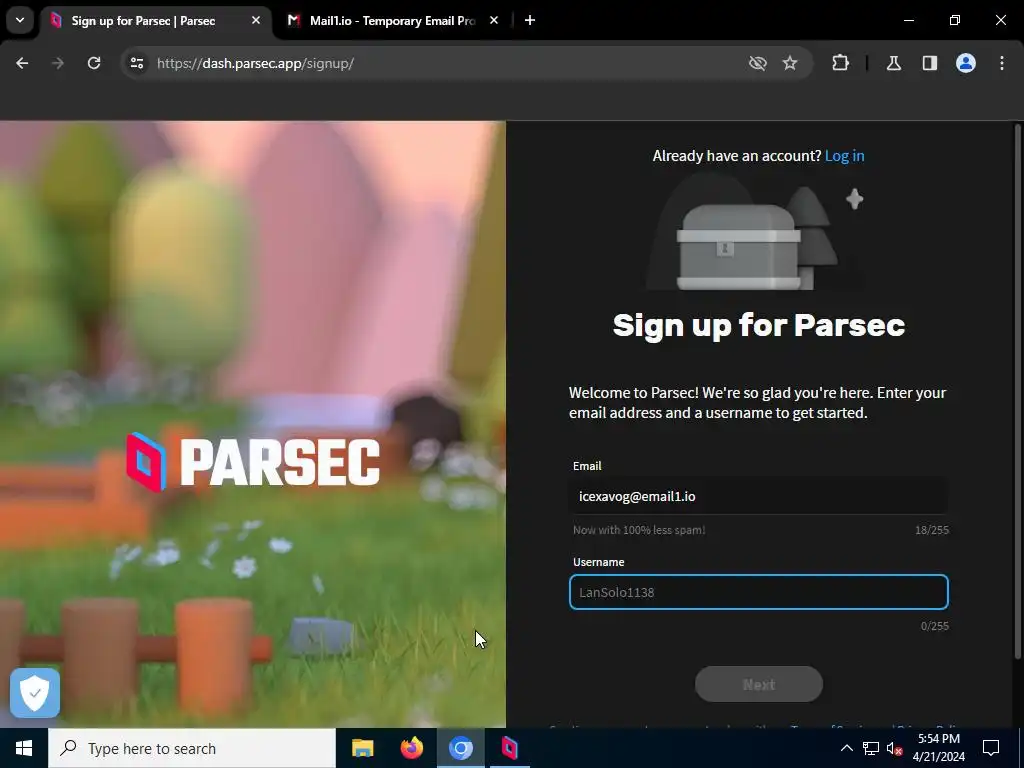This screenshot has height=768, width=1024.
Task: Bookmark this page with the star icon
Action: point(790,63)
